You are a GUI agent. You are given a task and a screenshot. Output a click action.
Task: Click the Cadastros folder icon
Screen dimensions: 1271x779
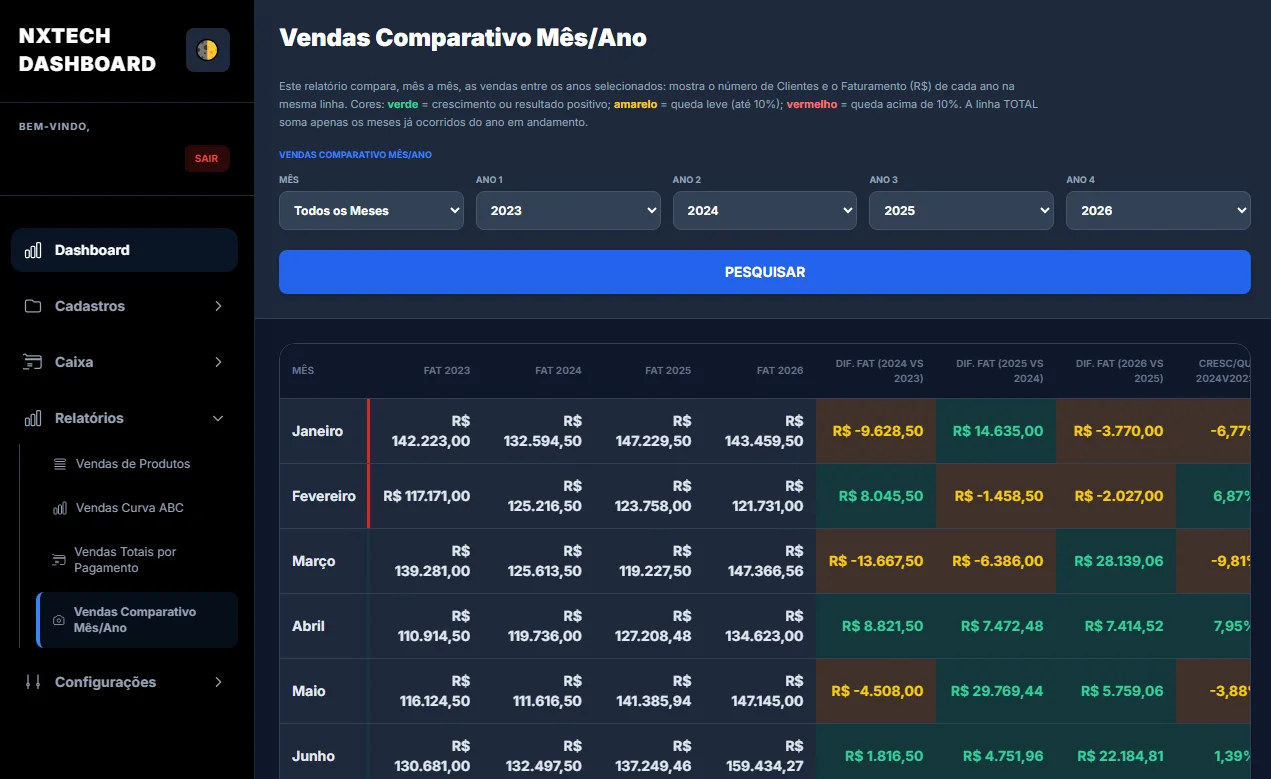tap(33, 306)
